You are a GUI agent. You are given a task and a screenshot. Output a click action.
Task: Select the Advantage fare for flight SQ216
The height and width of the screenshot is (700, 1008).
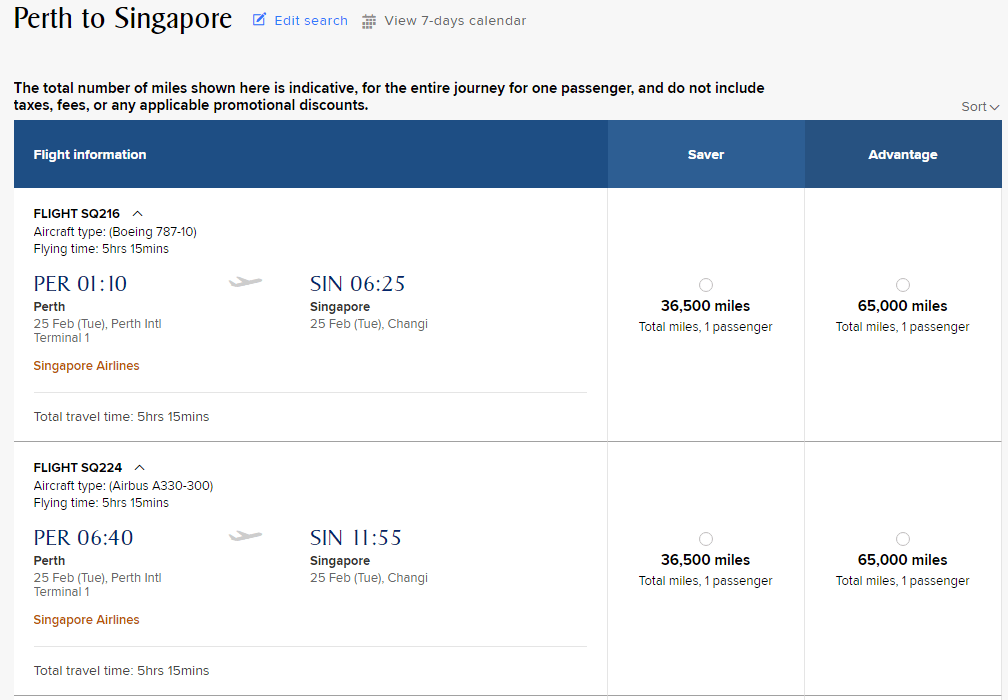pyautogui.click(x=903, y=285)
